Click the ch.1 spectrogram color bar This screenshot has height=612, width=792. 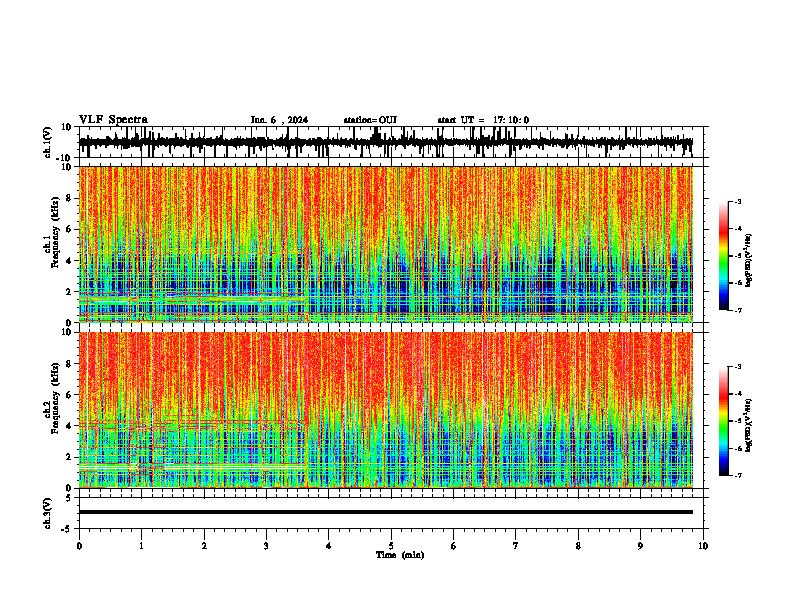[x=723, y=256]
